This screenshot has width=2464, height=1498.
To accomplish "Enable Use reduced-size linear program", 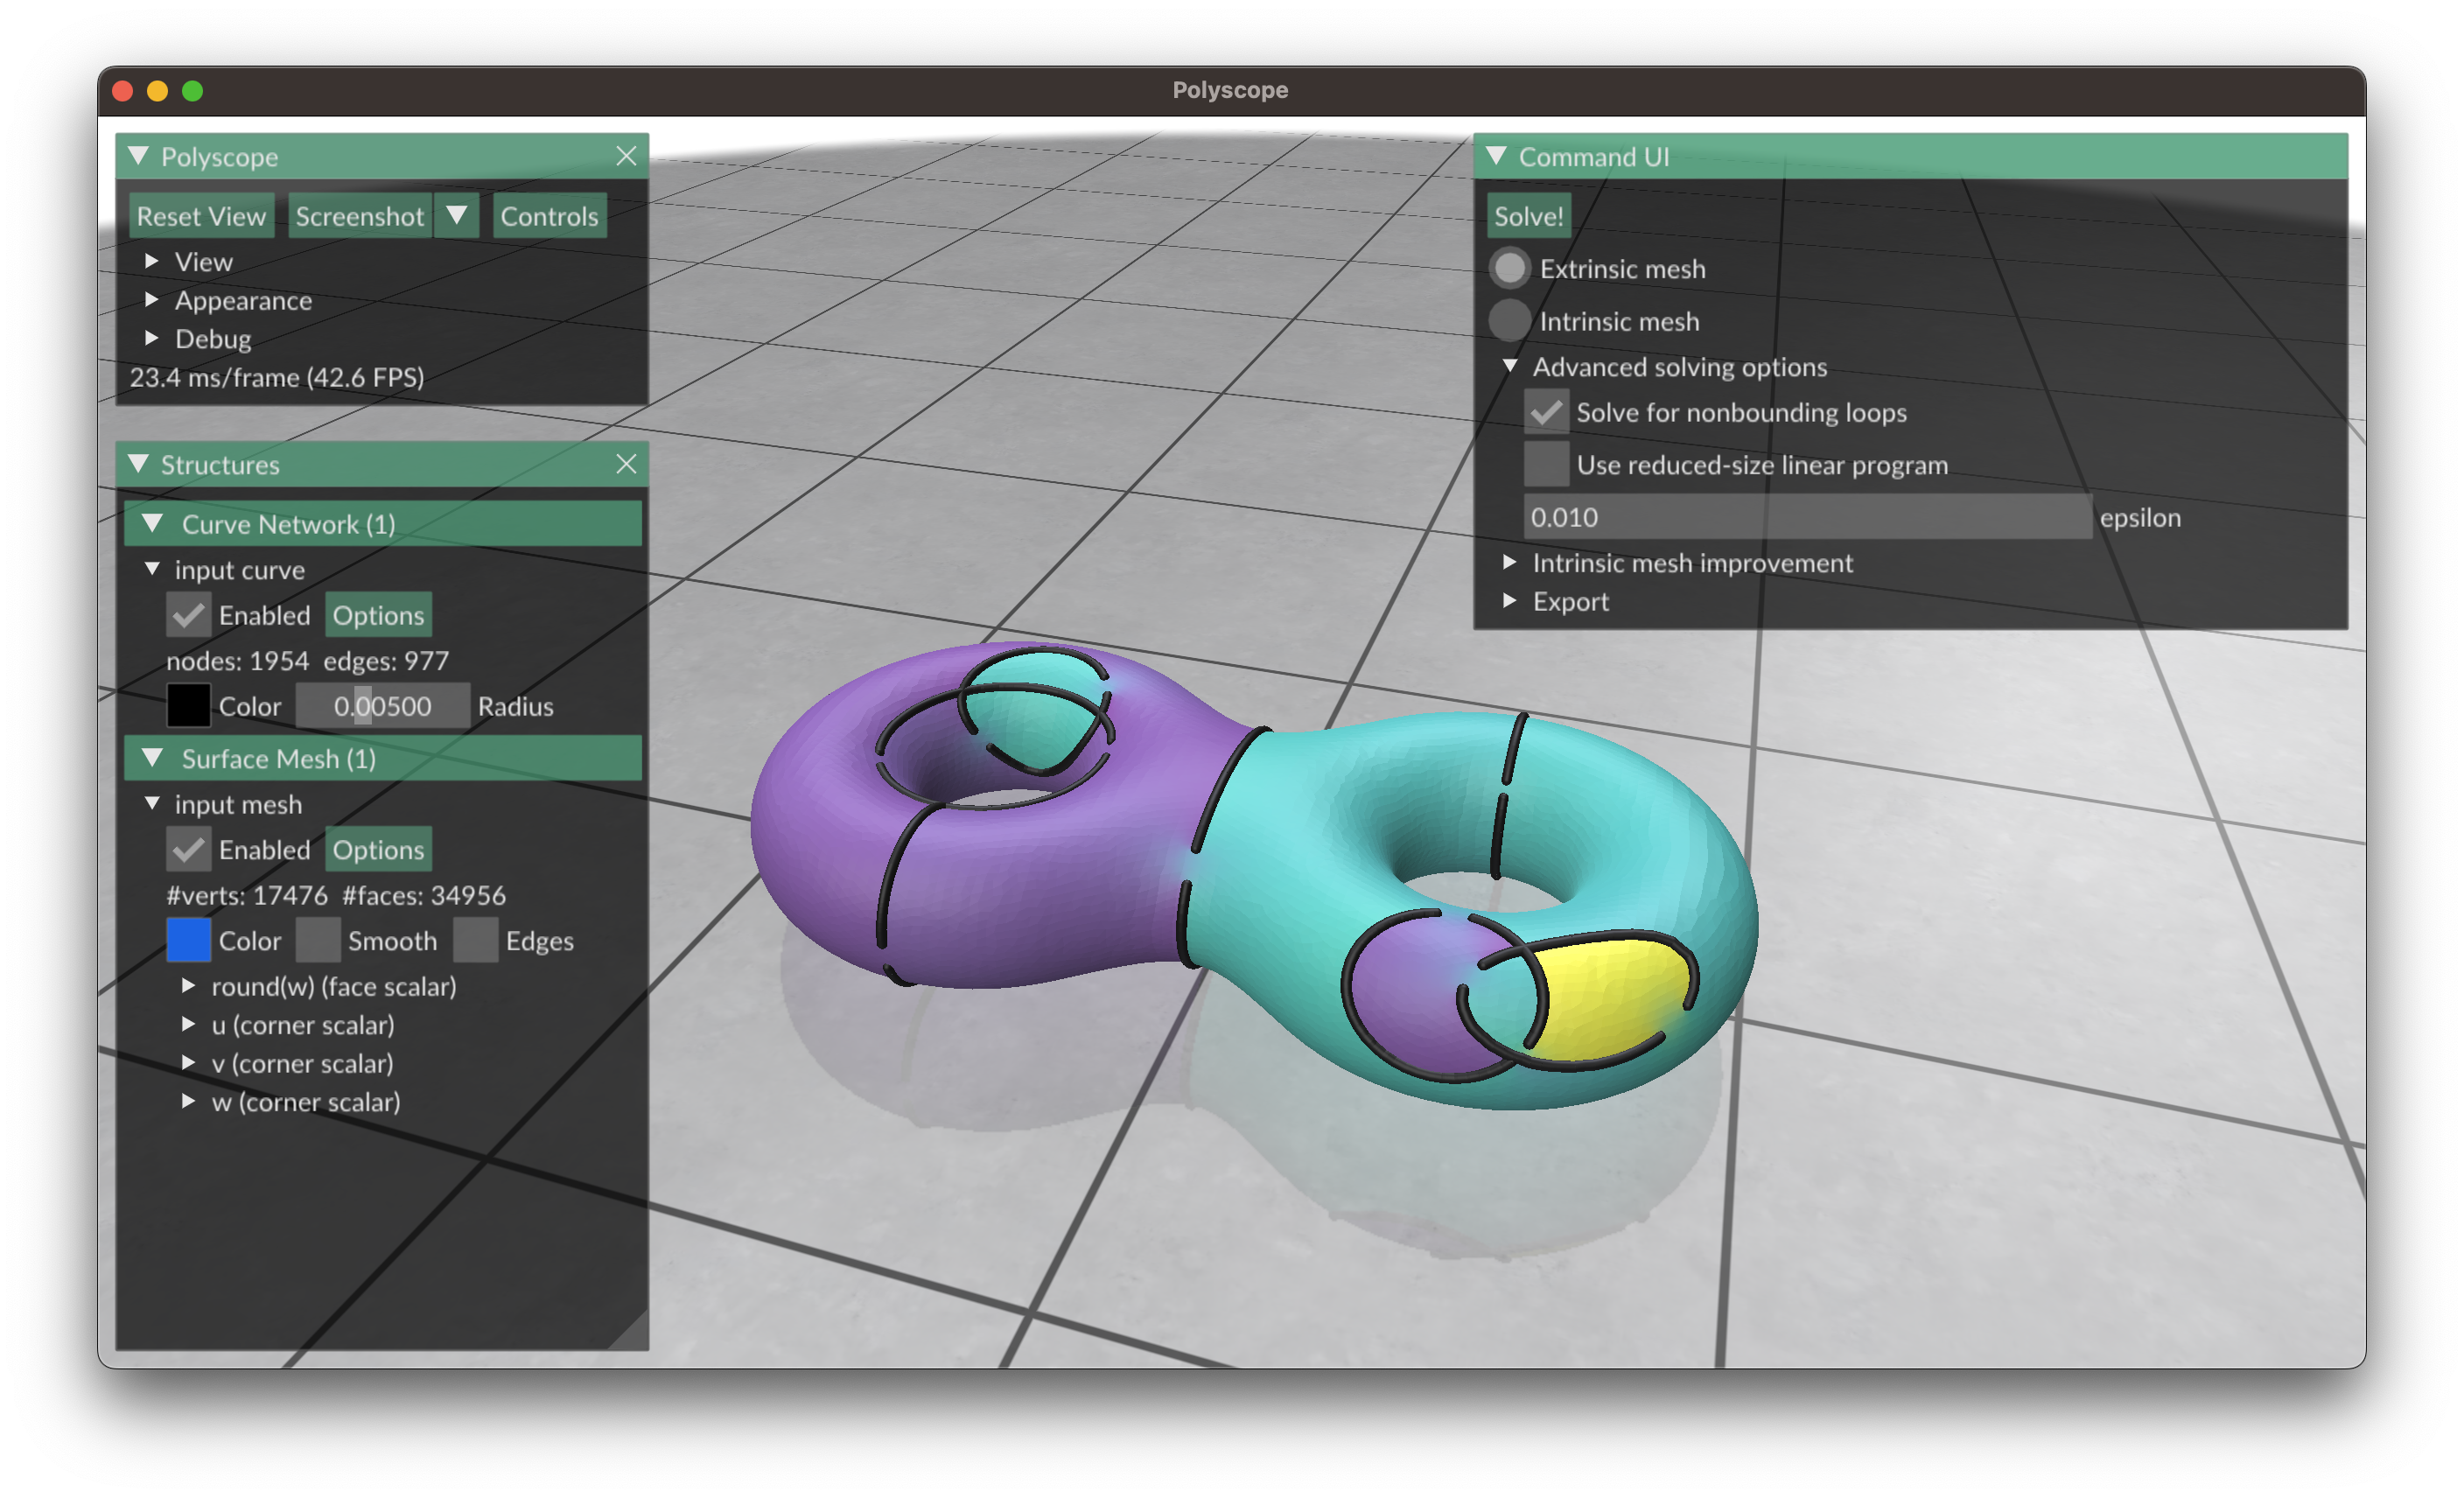I will 1545,464.
